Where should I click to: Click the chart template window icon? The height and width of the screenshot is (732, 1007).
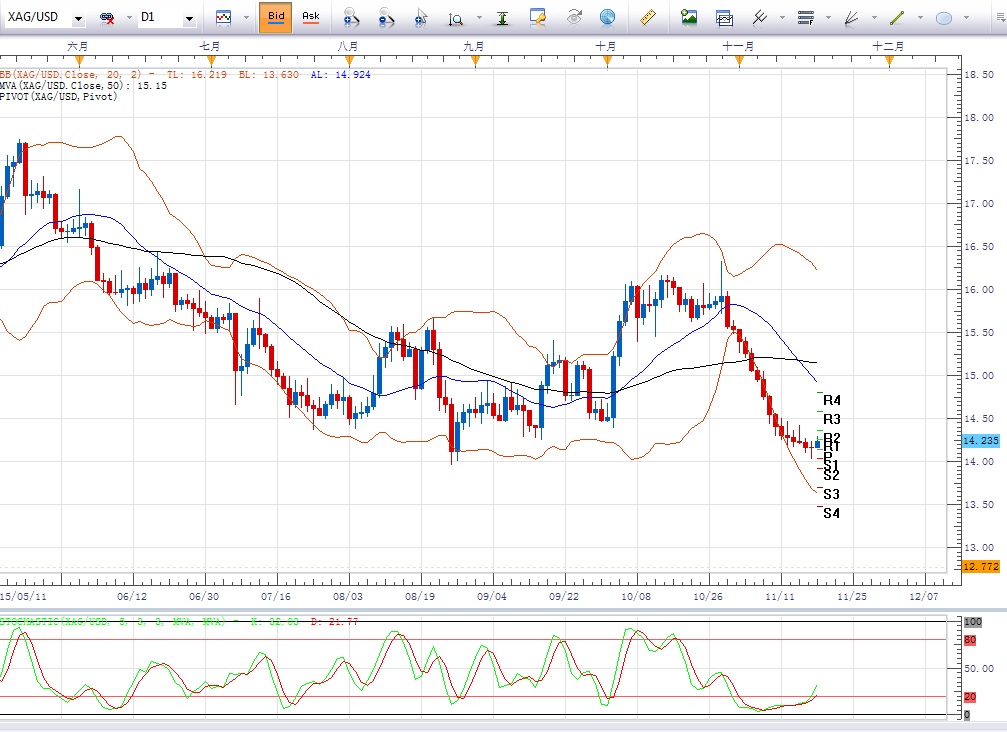[724, 18]
